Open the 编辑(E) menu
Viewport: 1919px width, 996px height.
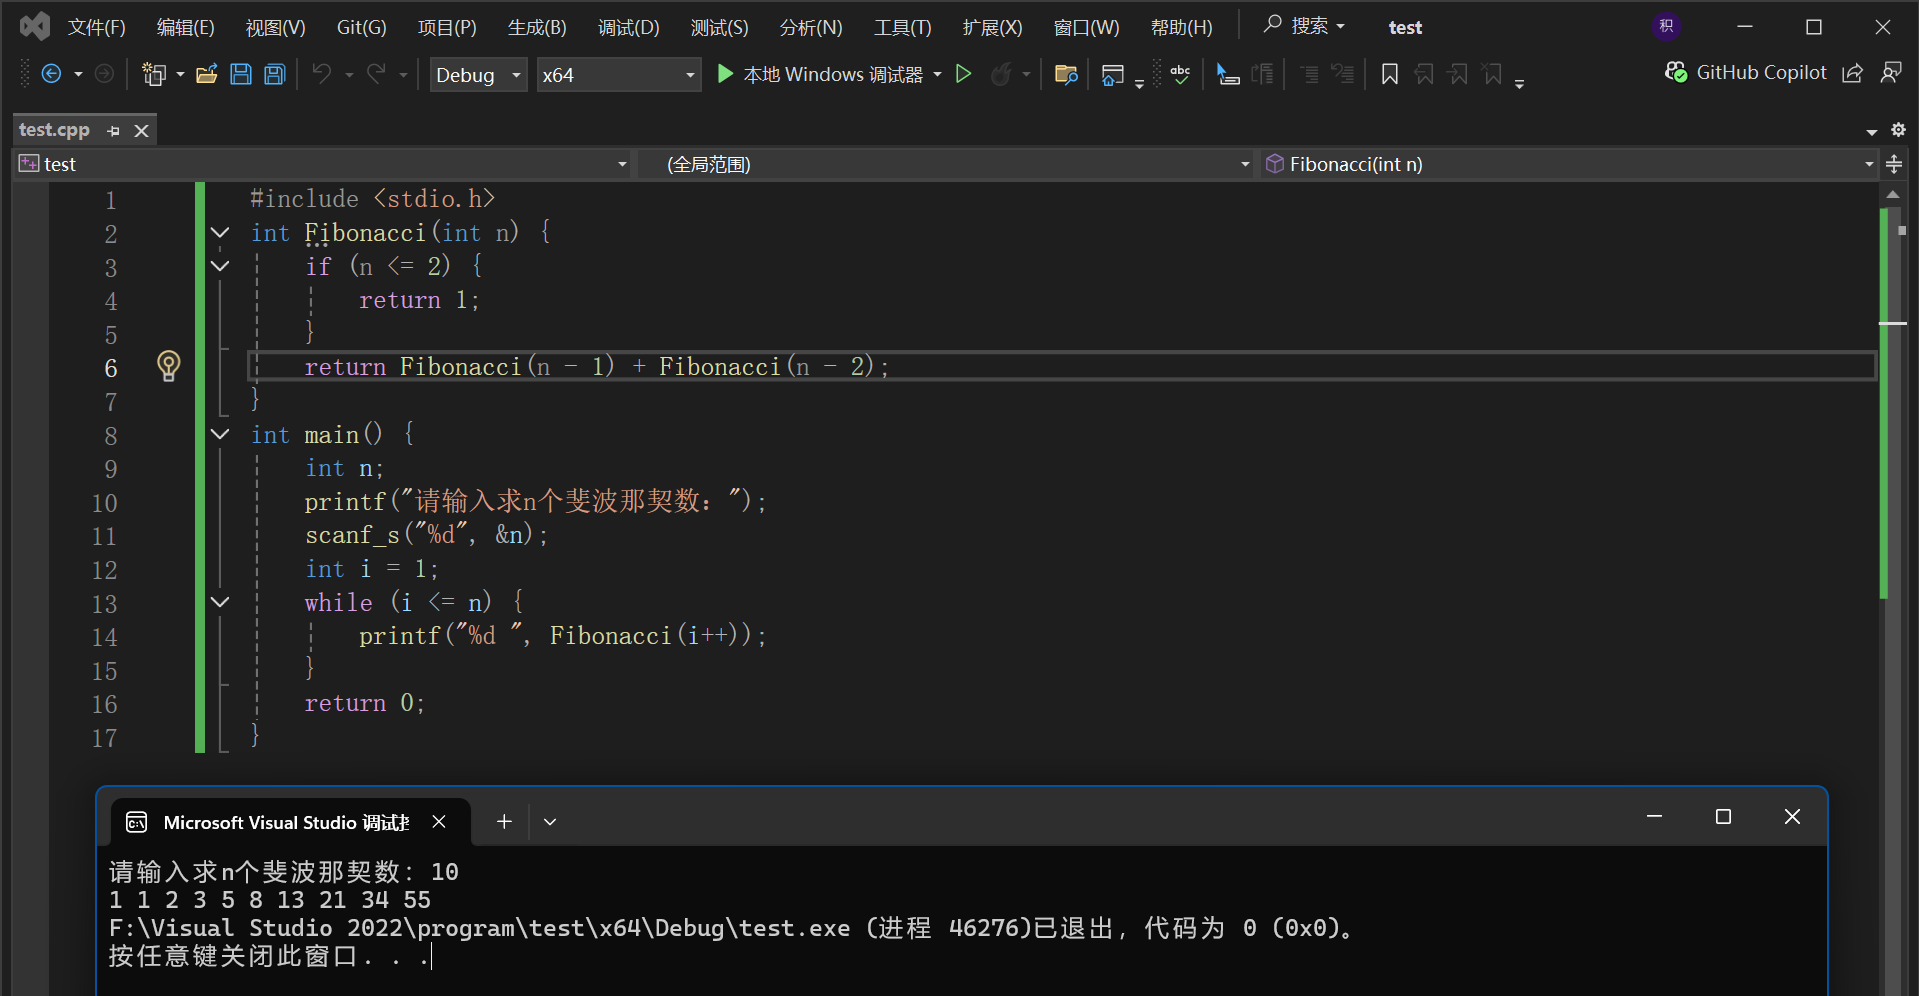click(x=186, y=27)
